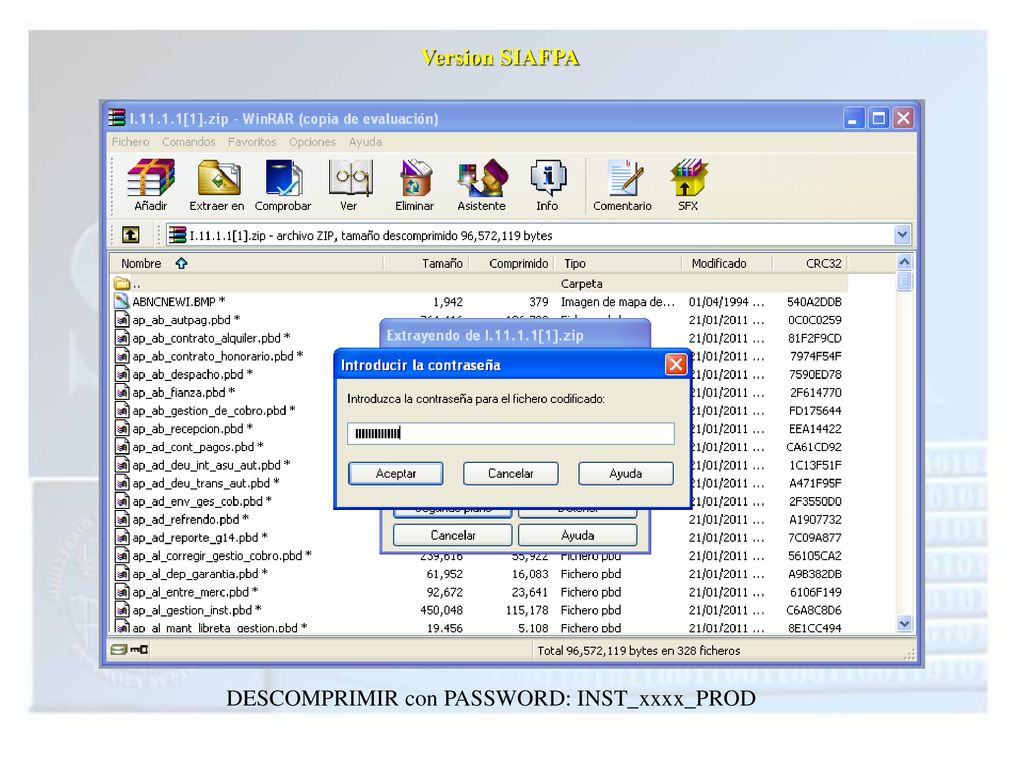This screenshot has height=768, width=1024.
Task: Sort file list by Tamaño column
Action: pos(426,263)
